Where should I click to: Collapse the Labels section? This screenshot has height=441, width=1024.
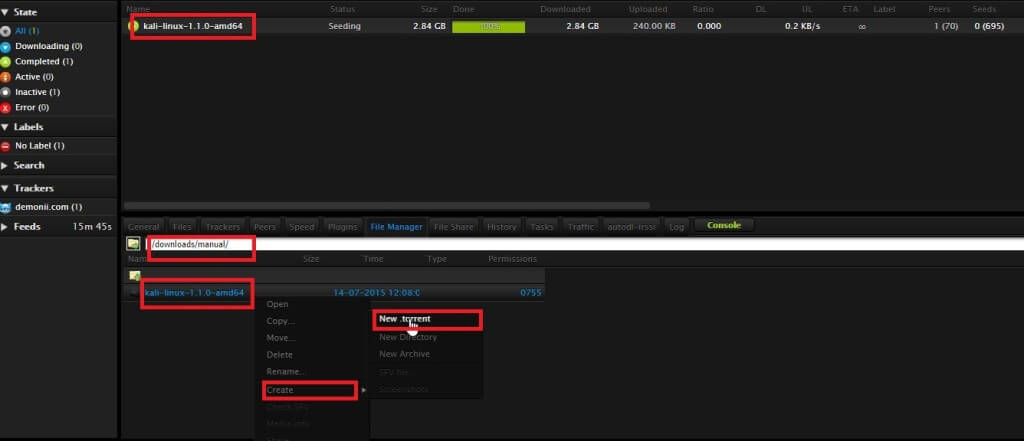pyautogui.click(x=6, y=127)
